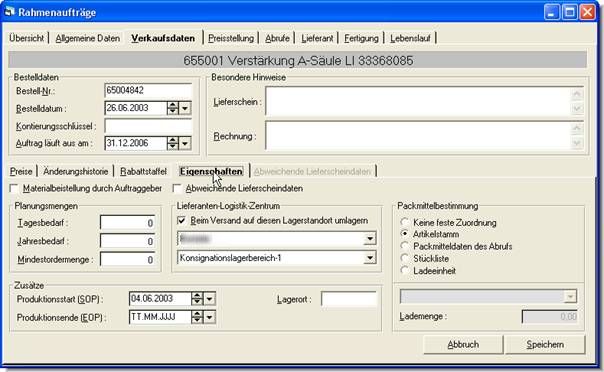Open the blurred Lagerstandort dropdown
This screenshot has height=372, width=604.
(x=369, y=239)
